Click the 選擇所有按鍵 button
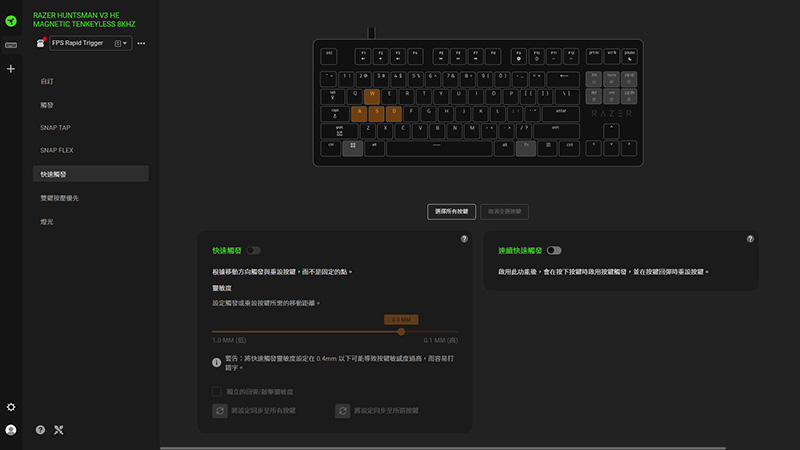Viewport: 800px width, 450px height. (x=452, y=212)
